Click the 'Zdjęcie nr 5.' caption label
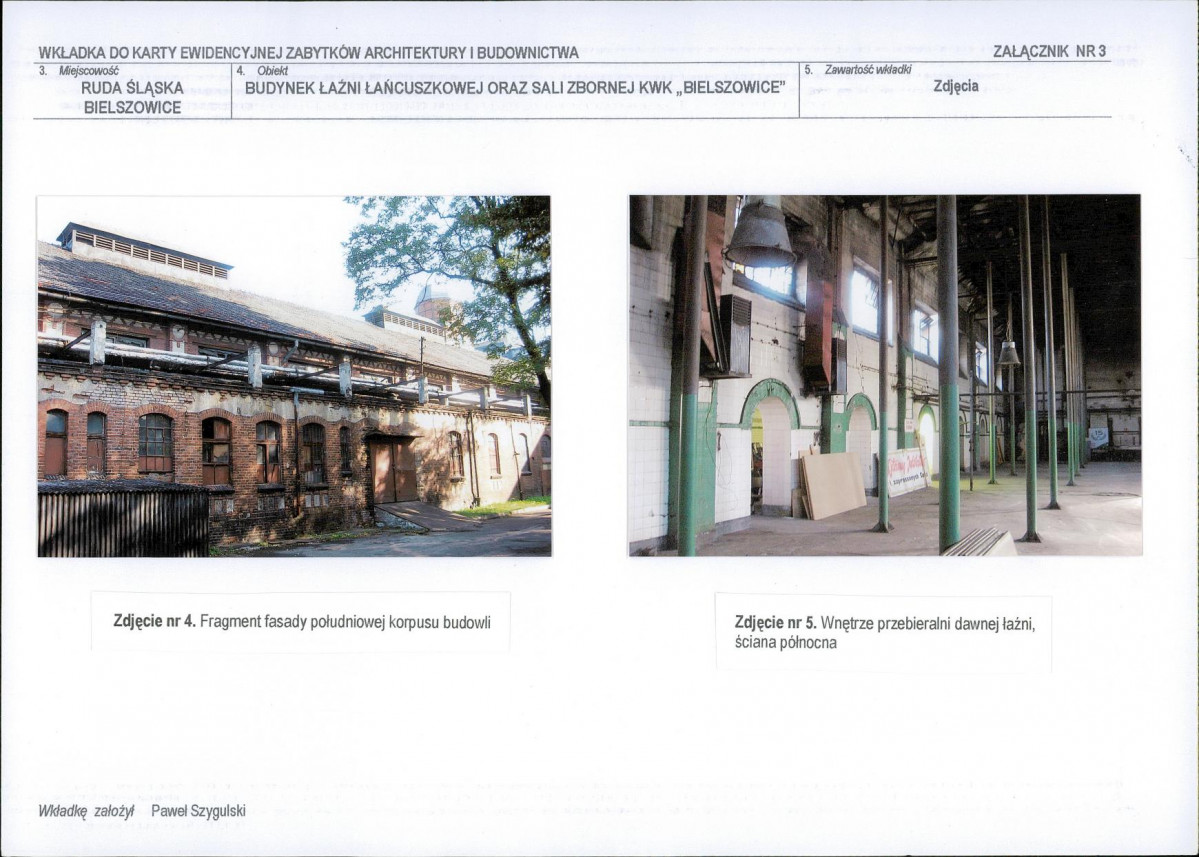 pyautogui.click(x=776, y=623)
